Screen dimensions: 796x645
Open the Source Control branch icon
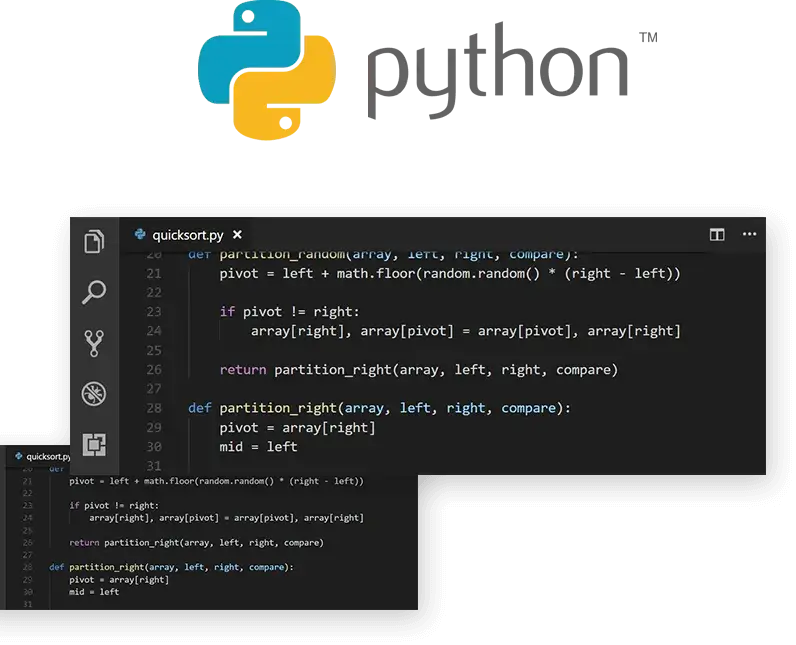[94, 344]
